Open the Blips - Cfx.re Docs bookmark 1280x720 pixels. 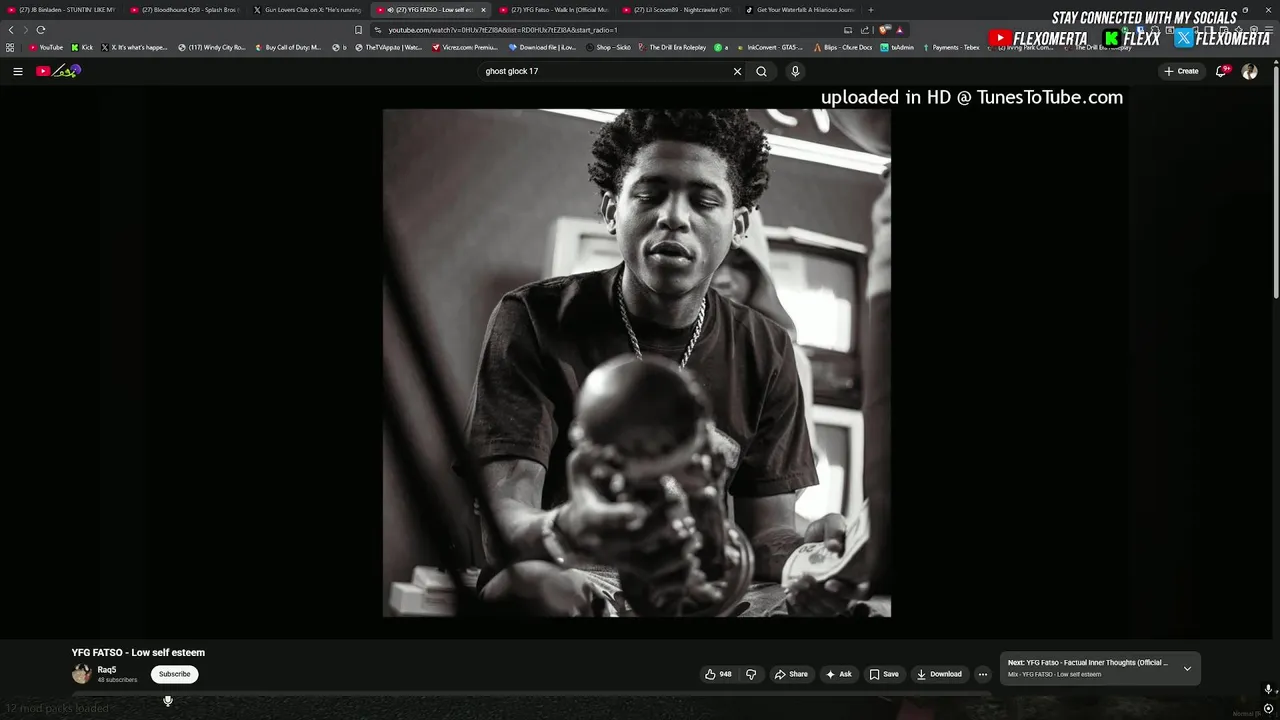tap(843, 47)
